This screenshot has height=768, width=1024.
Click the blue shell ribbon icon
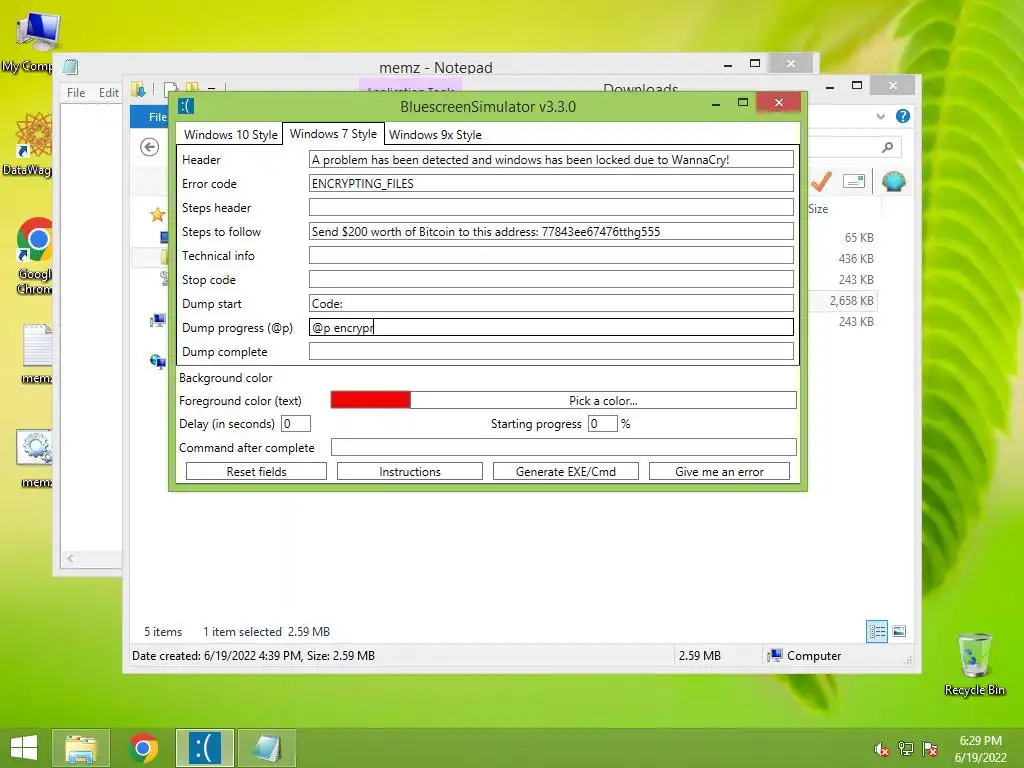click(x=893, y=181)
